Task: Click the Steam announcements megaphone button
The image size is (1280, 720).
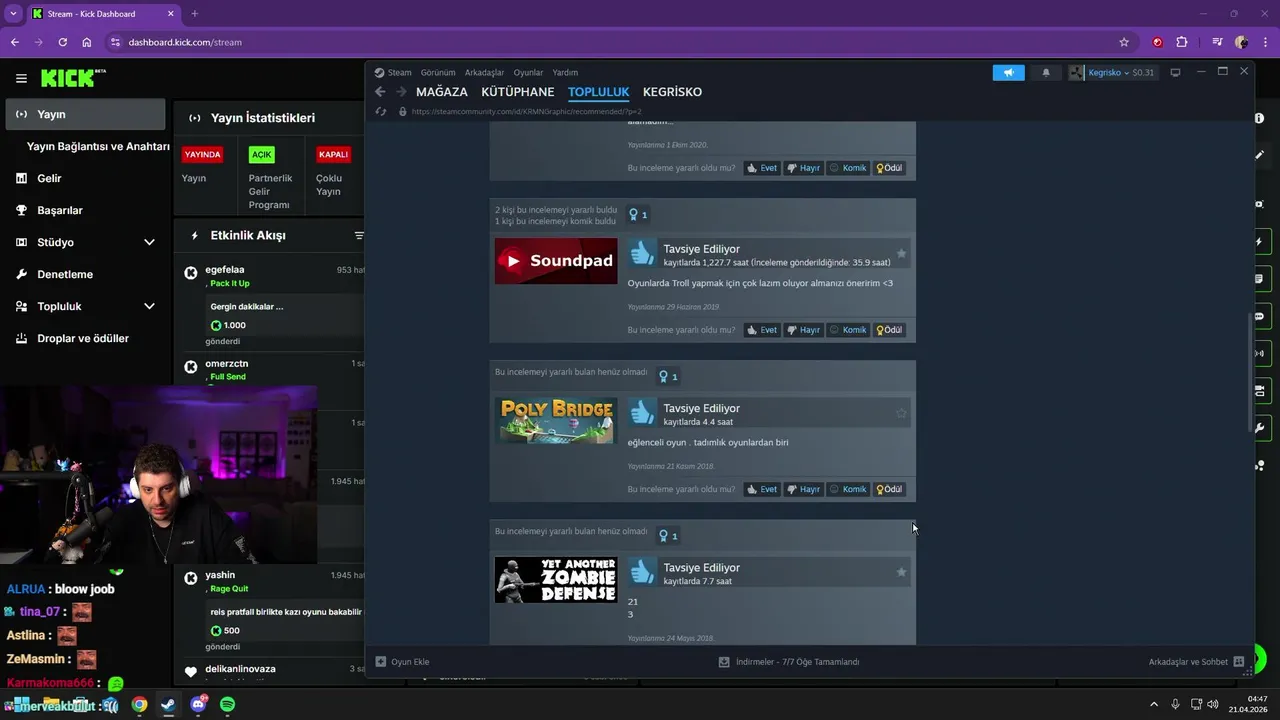Action: (x=1008, y=72)
